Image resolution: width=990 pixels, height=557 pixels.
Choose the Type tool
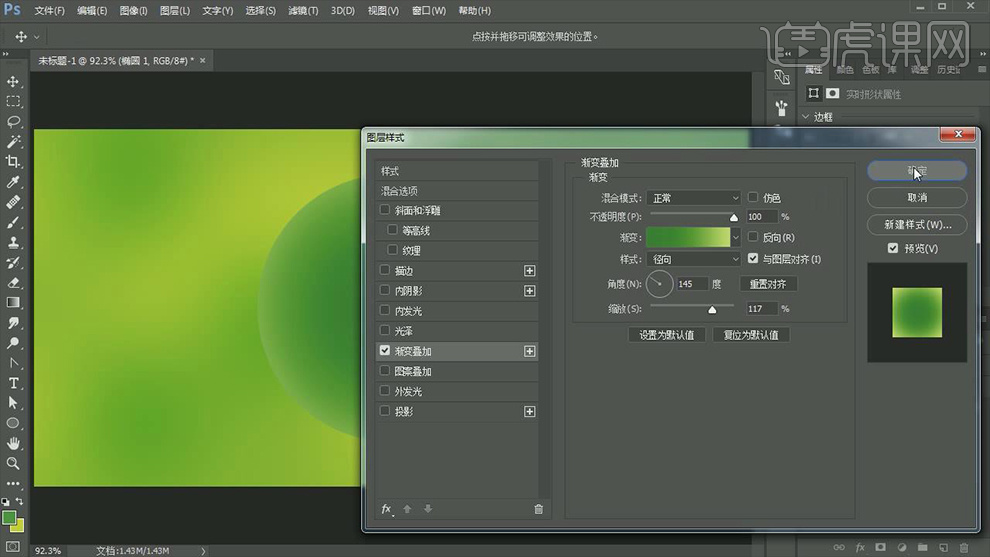[13, 383]
